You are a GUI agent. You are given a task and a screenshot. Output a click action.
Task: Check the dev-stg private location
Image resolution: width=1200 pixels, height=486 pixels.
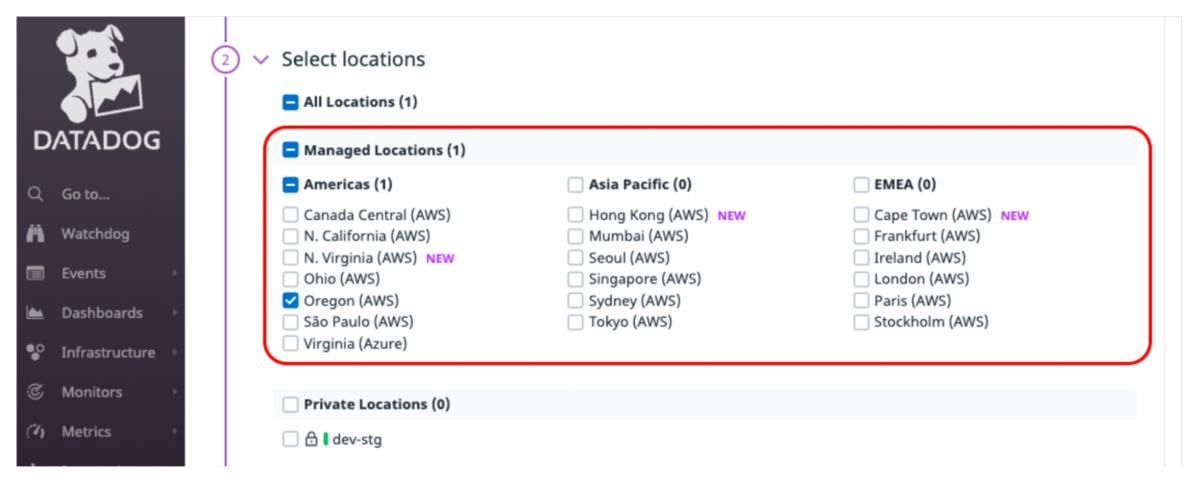tap(290, 439)
